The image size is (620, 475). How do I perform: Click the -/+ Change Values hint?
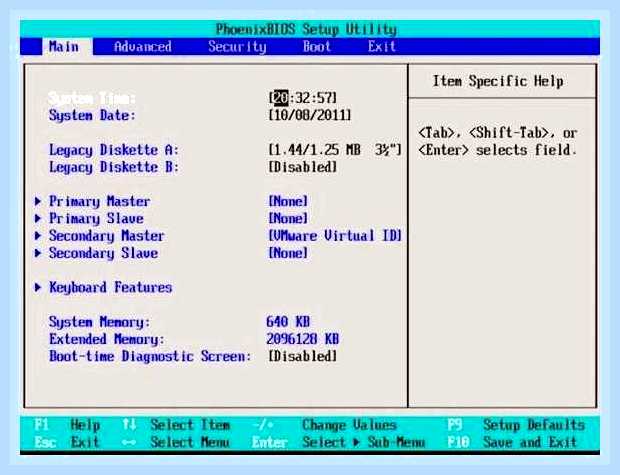(324, 425)
